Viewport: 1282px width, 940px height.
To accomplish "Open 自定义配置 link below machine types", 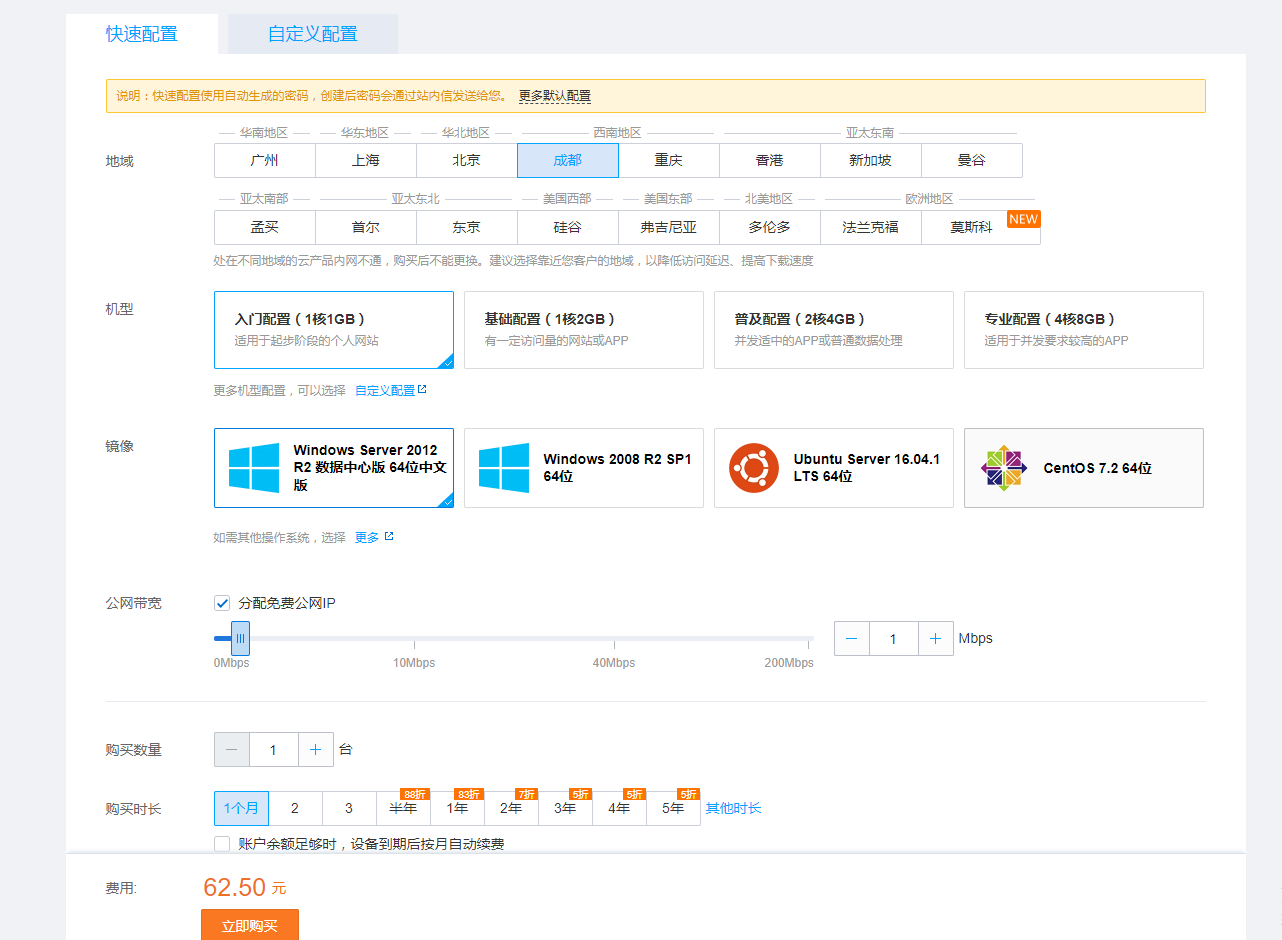I will [x=385, y=391].
